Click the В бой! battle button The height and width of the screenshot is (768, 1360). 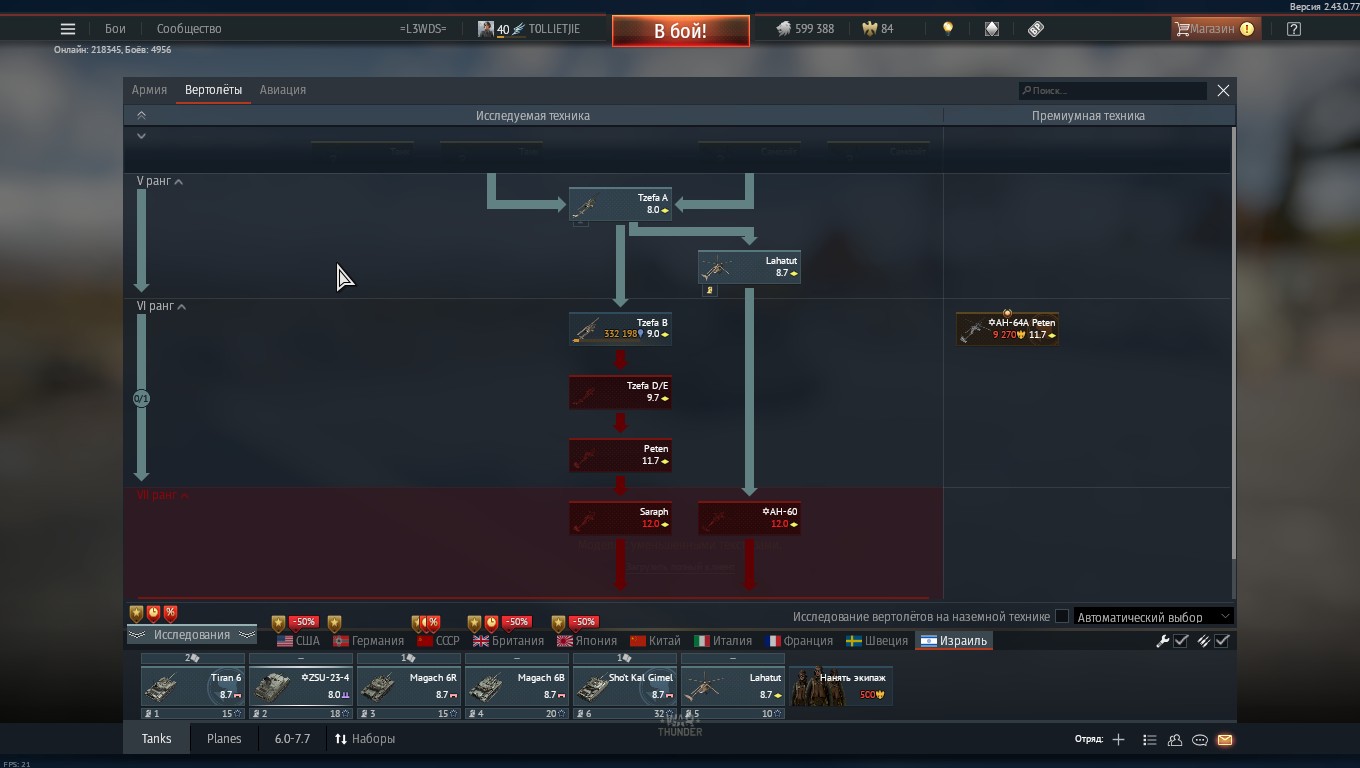point(681,31)
